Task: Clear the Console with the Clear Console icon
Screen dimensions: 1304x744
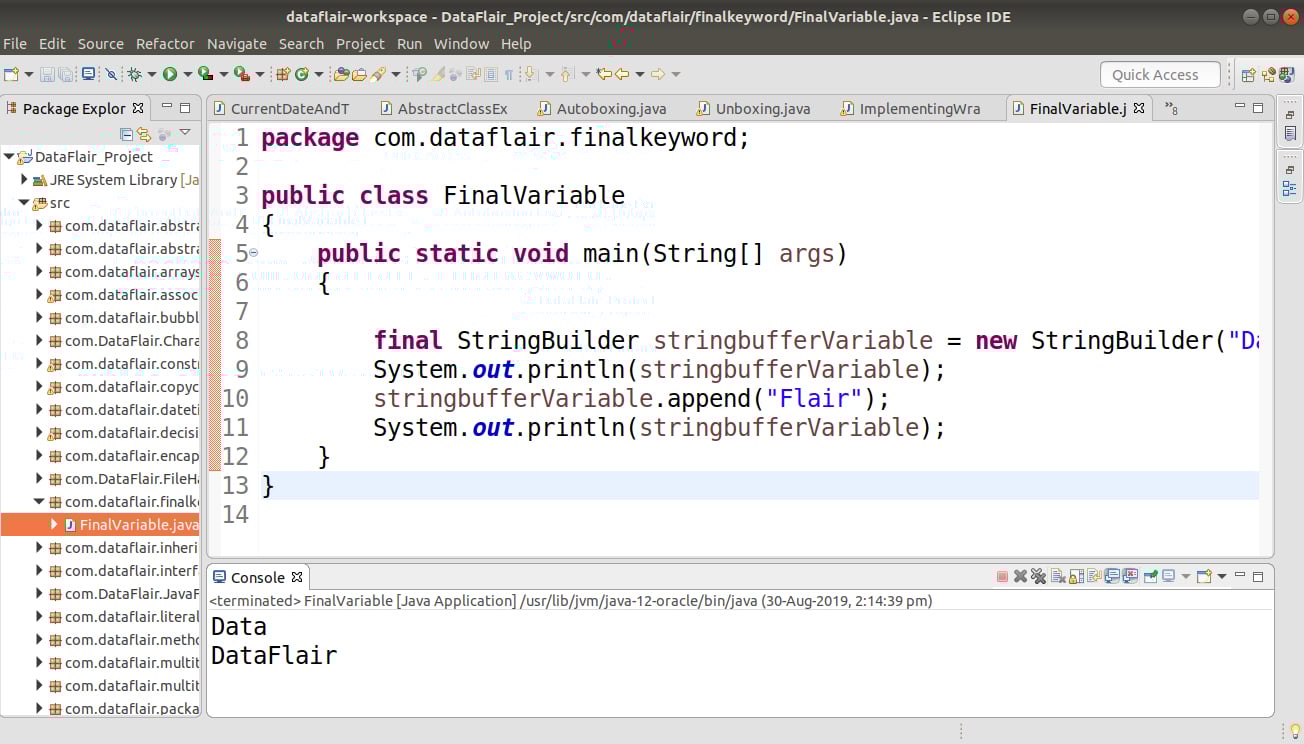Action: (x=1057, y=575)
